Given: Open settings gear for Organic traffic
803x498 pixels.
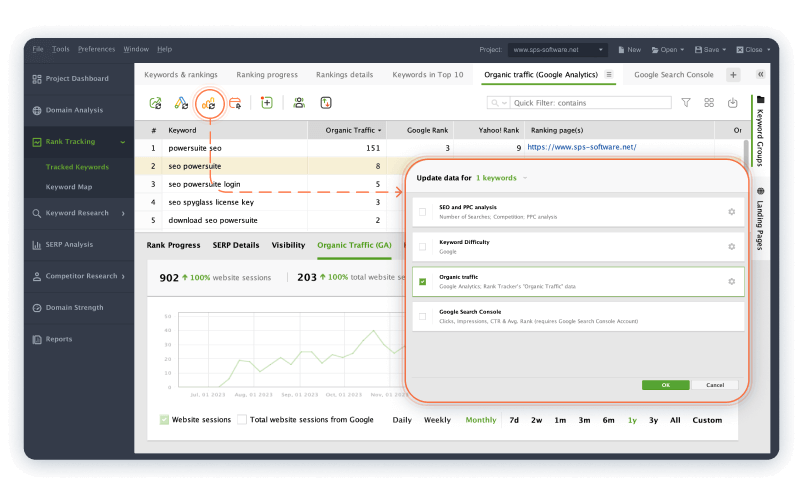Looking at the screenshot, I should point(732,281).
